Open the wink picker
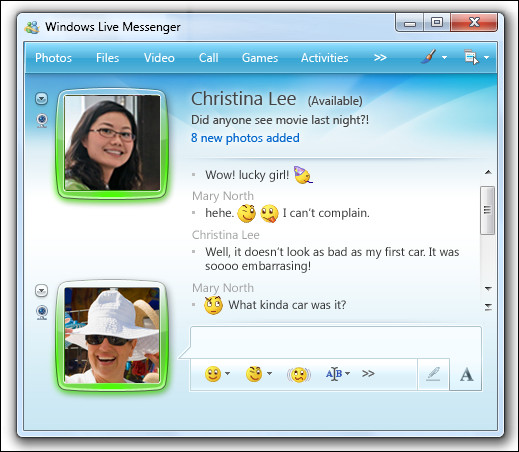Viewport: 519px width, 452px height. coord(259,374)
